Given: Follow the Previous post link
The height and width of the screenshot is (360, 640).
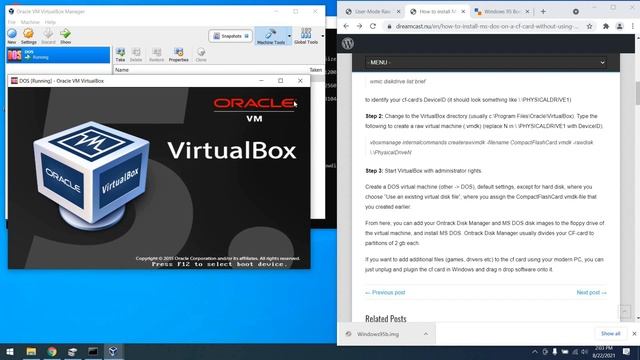Looking at the screenshot, I should pyautogui.click(x=385, y=292).
